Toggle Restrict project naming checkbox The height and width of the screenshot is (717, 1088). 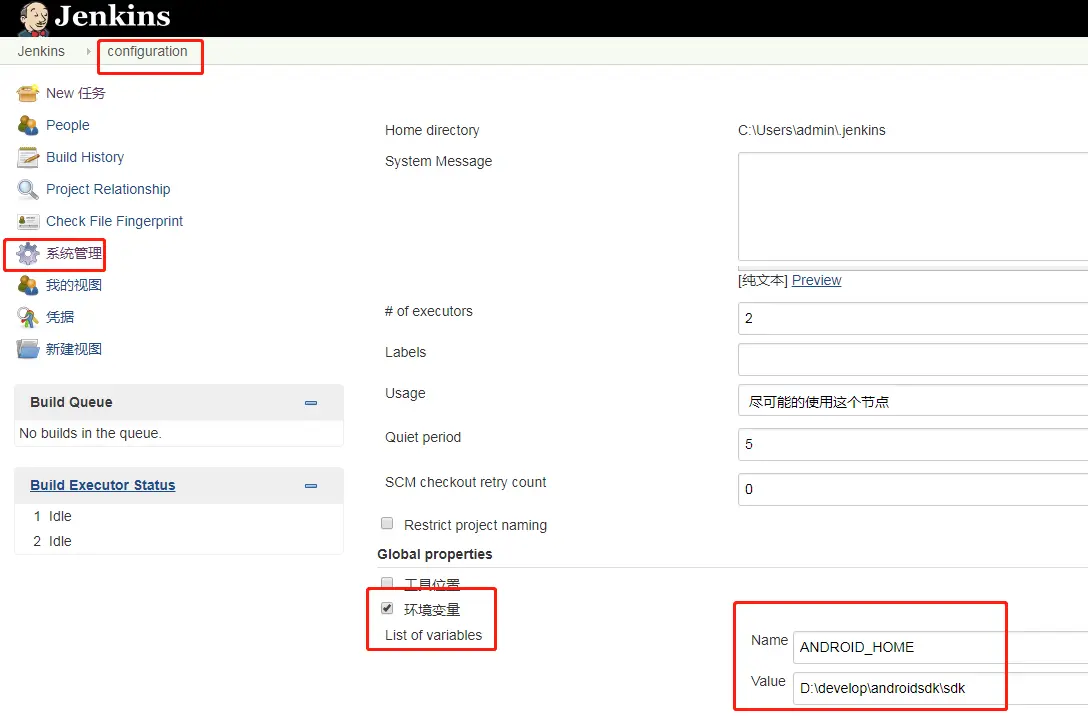[387, 523]
